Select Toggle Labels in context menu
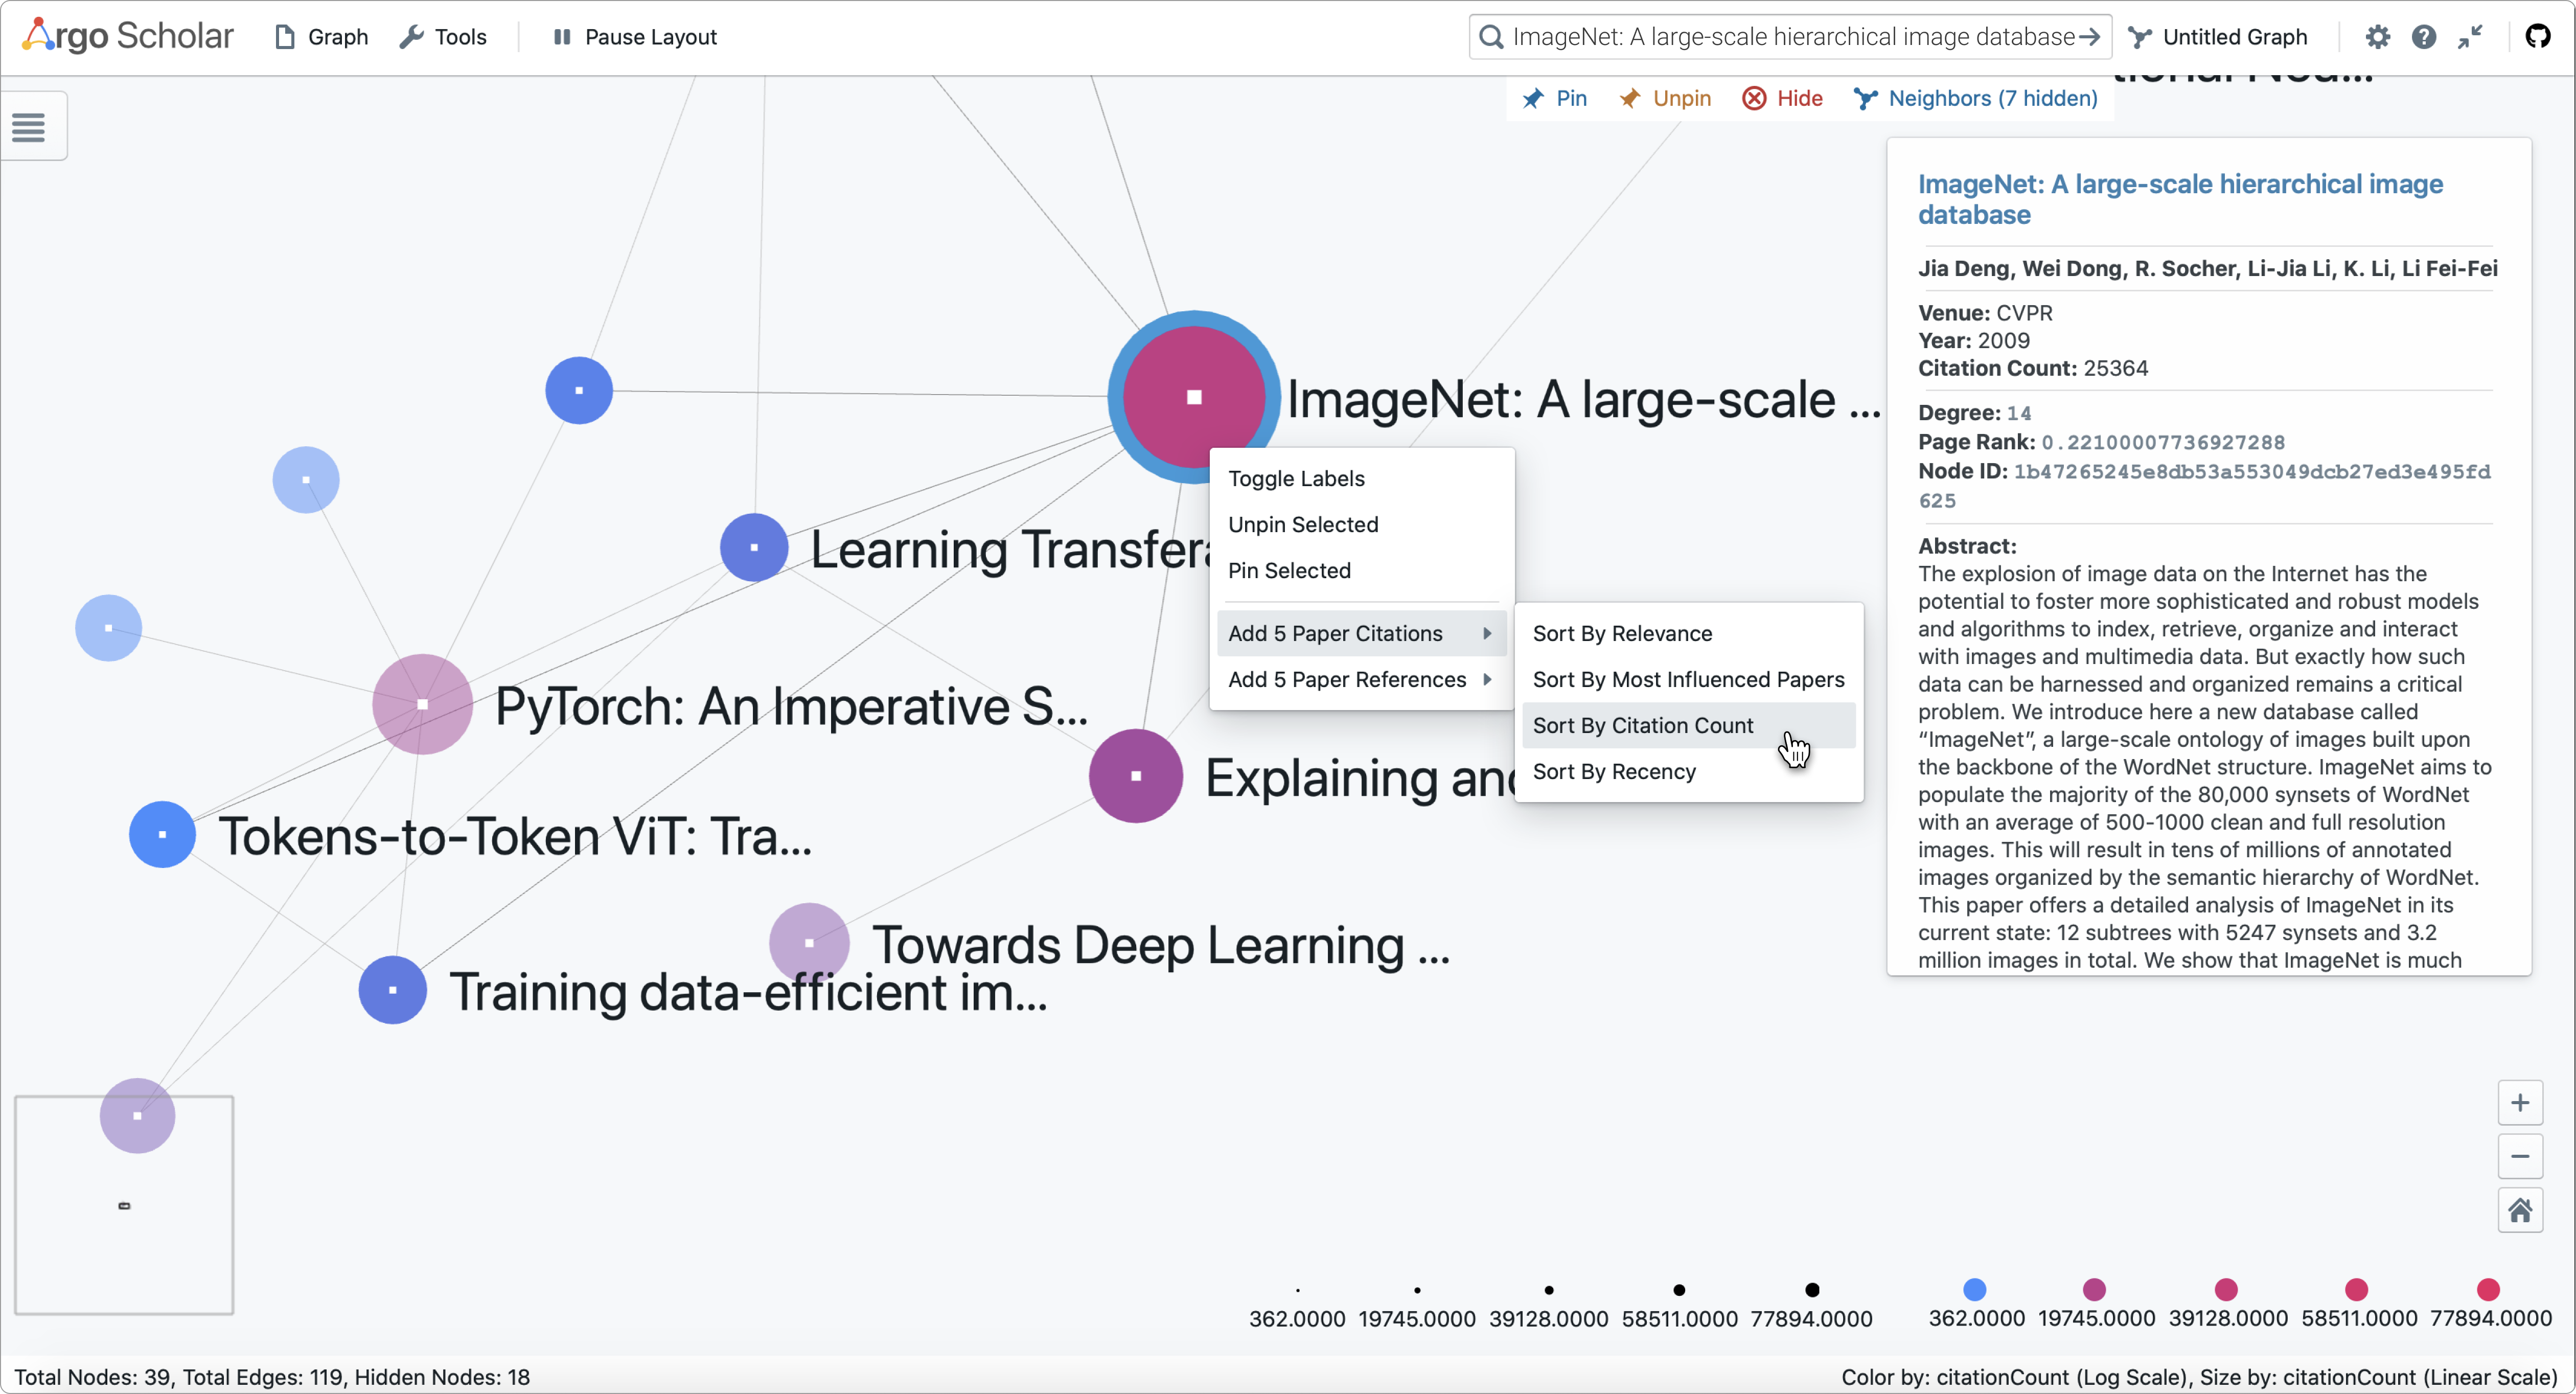The height and width of the screenshot is (1394, 2576). pos(1361,478)
